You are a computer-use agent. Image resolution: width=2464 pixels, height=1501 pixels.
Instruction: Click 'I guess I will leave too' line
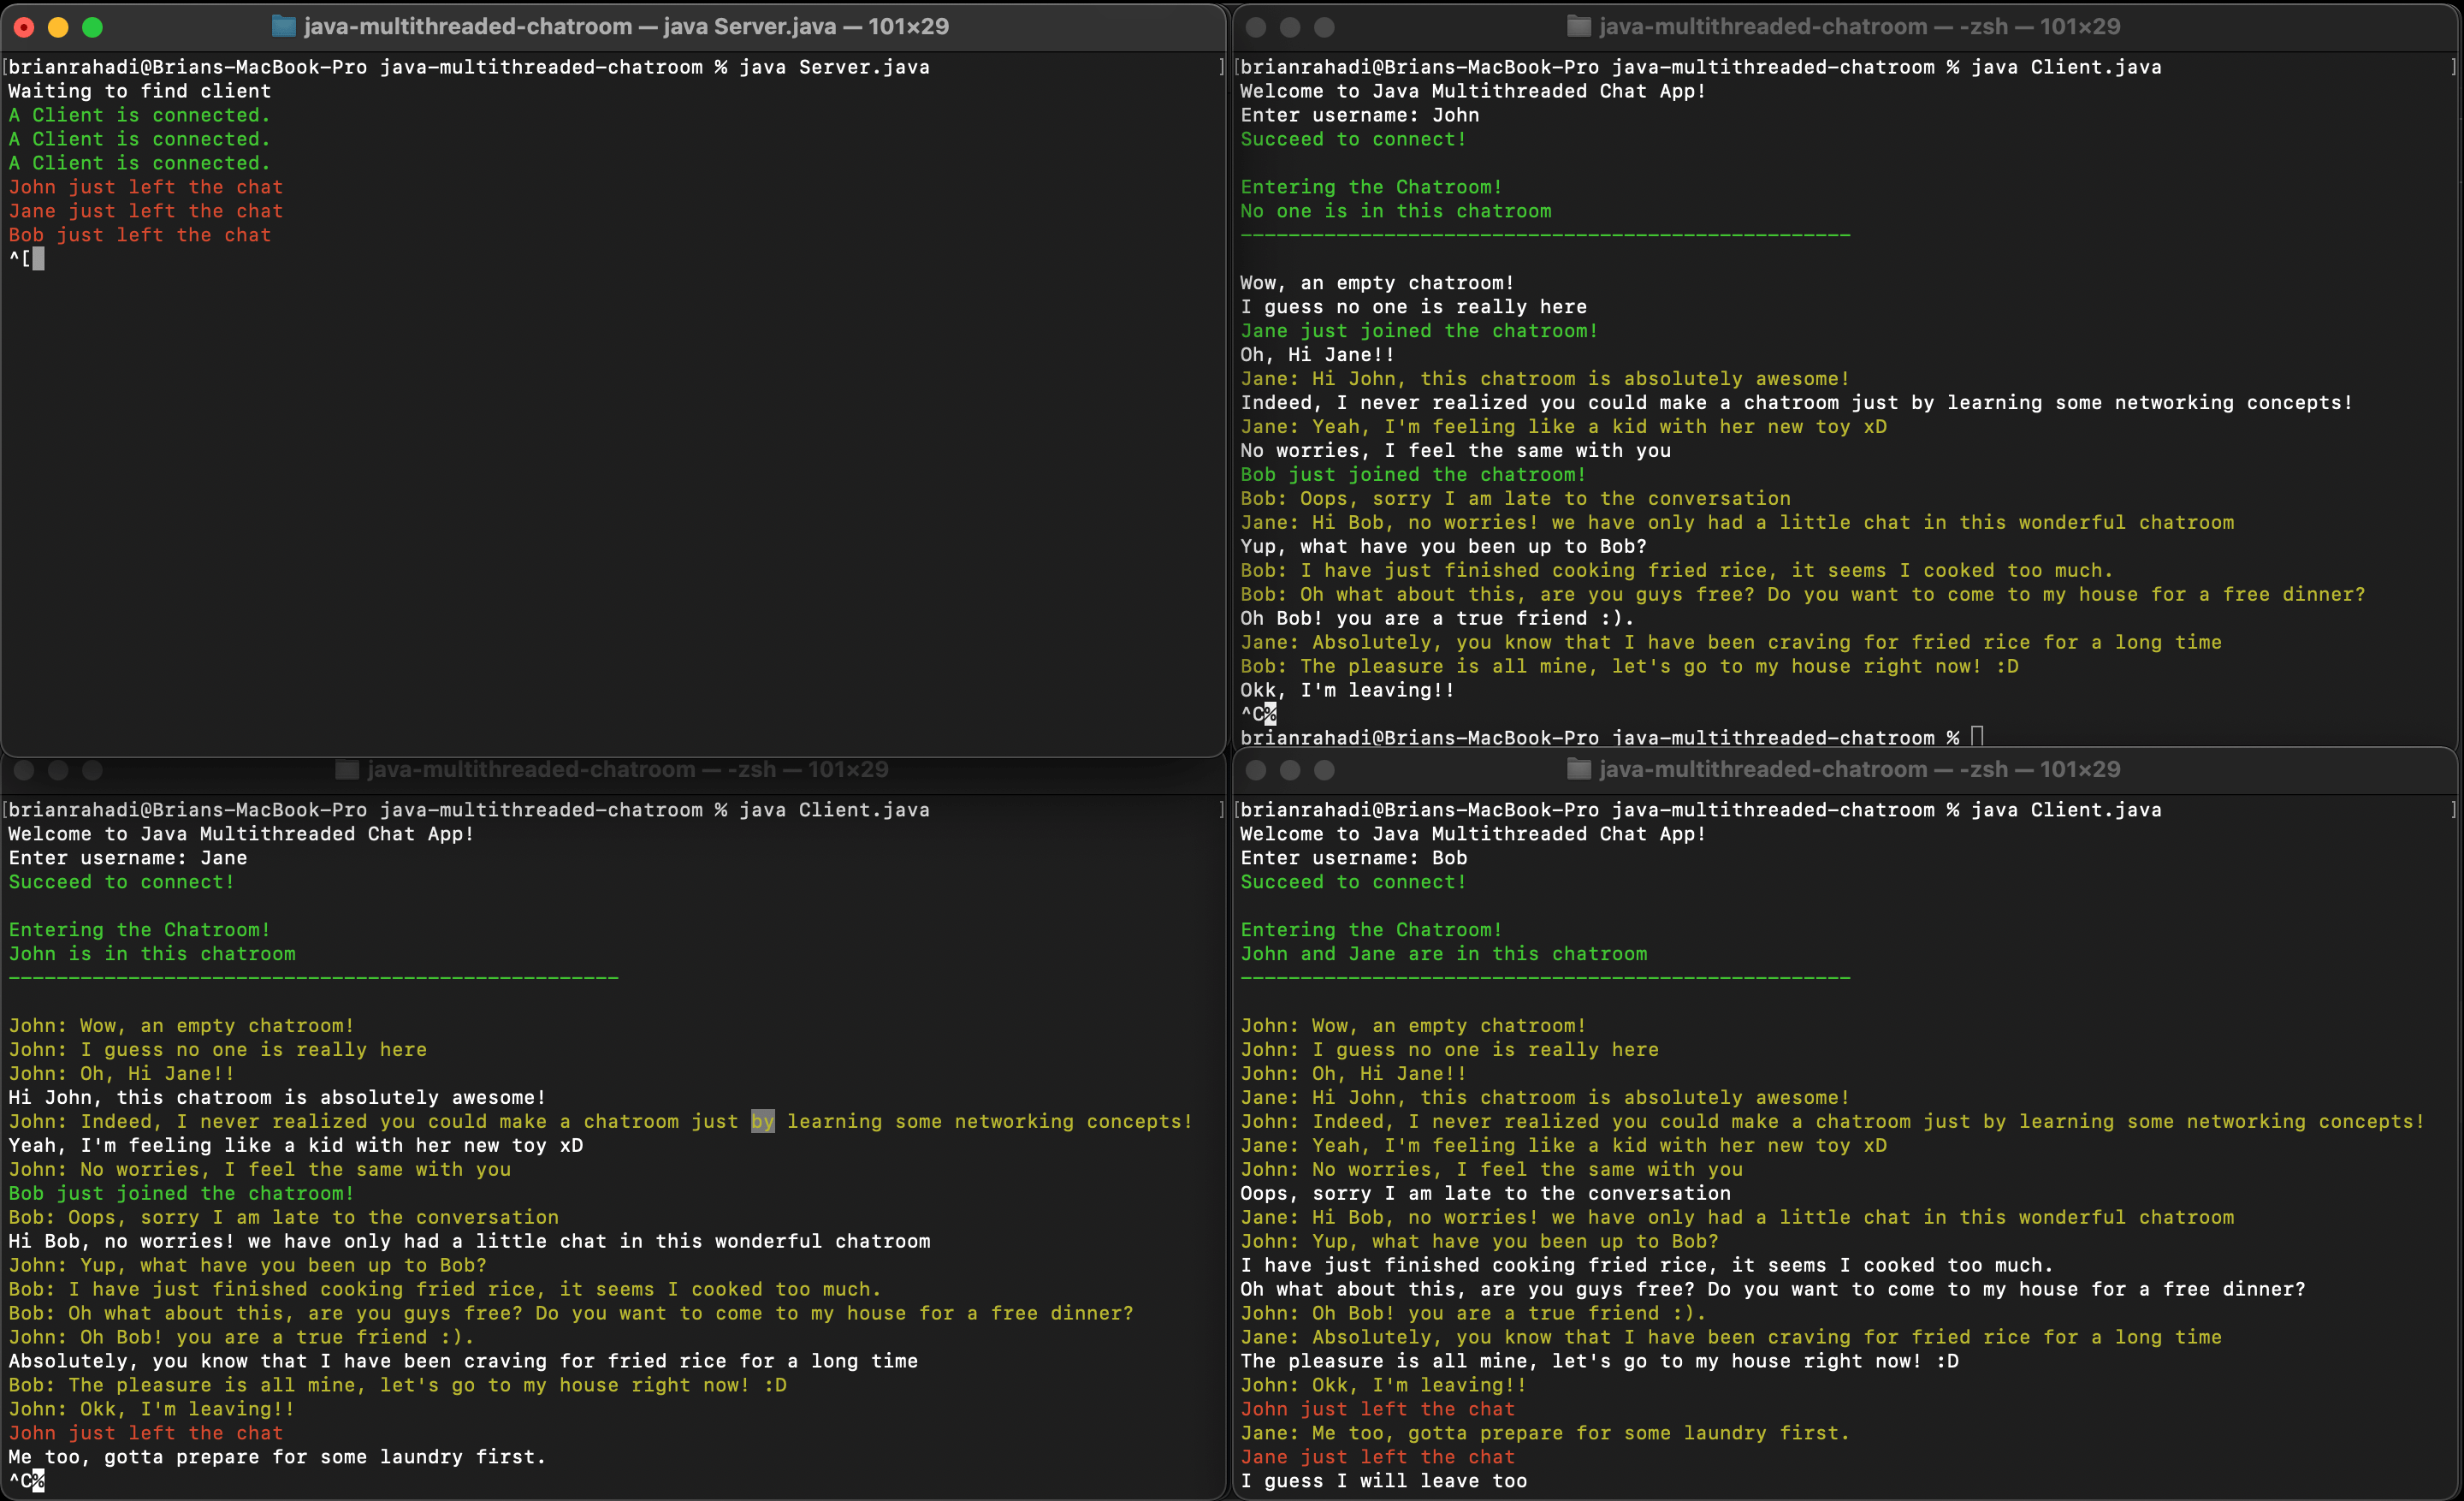[1383, 1481]
